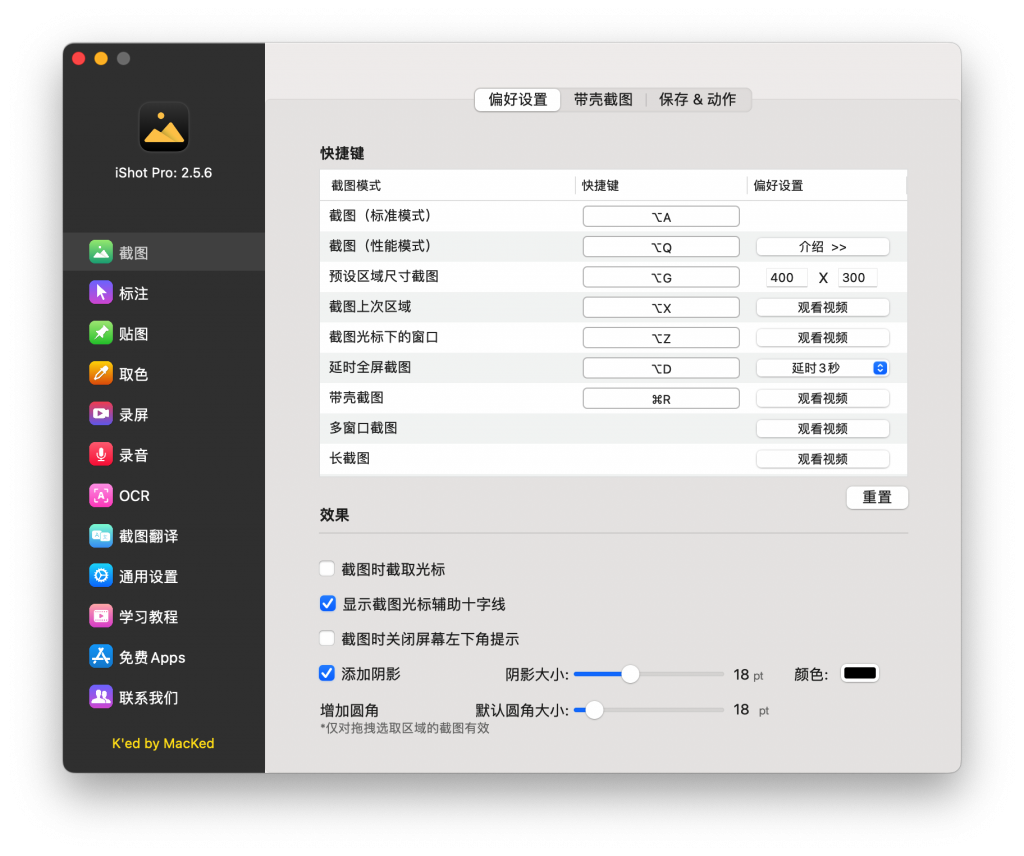Open the 截图 sidebar icon
Viewport: 1024px width, 856px height.
point(101,252)
